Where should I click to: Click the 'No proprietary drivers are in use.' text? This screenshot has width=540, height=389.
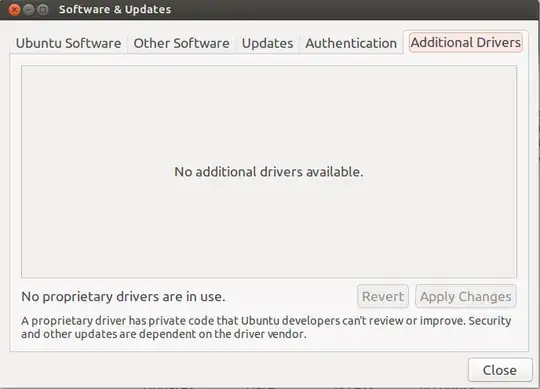[x=123, y=297]
